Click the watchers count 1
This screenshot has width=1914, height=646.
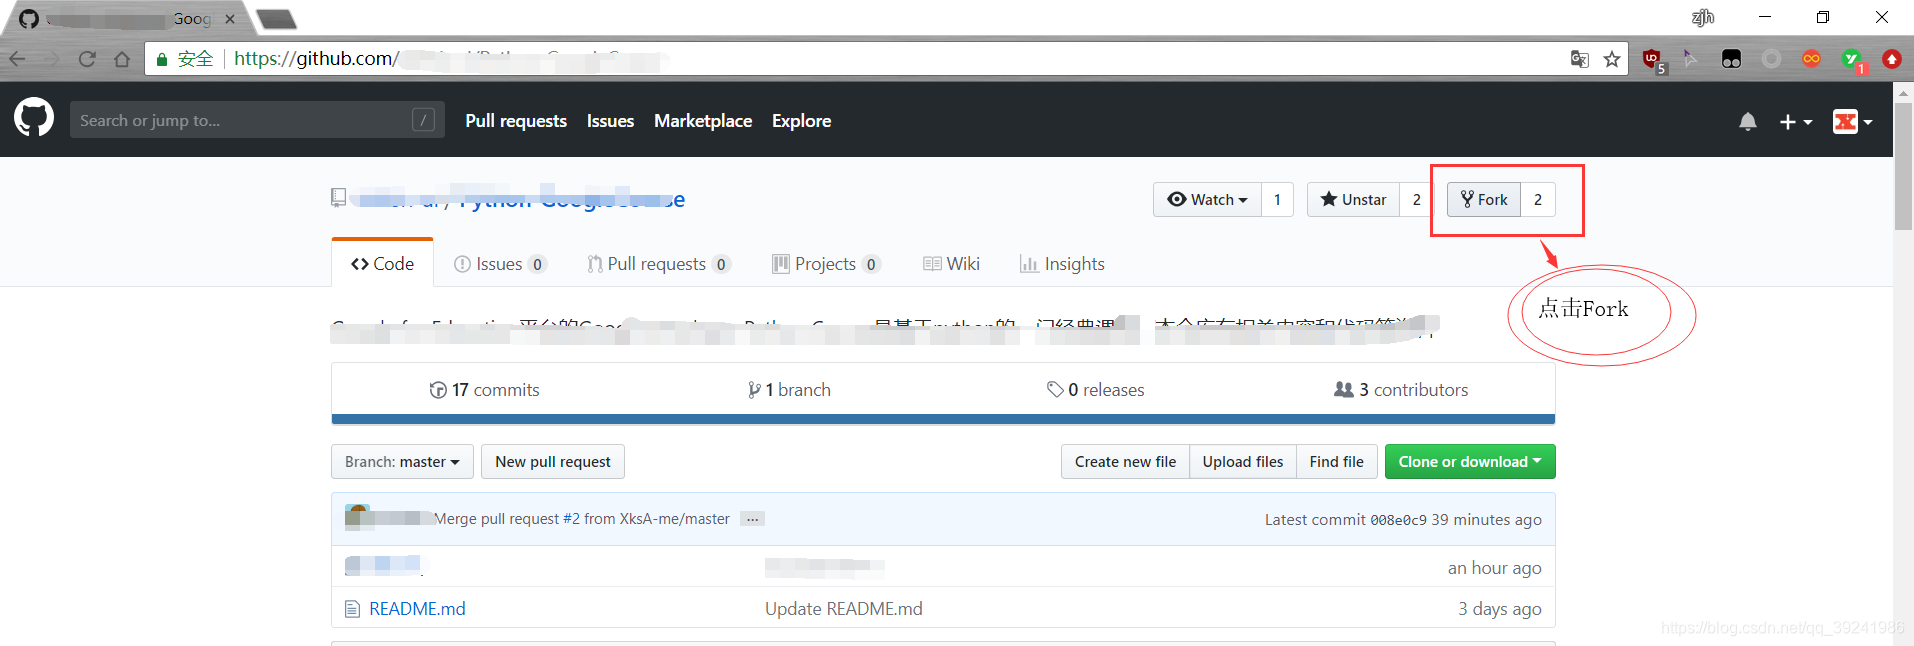(x=1277, y=199)
